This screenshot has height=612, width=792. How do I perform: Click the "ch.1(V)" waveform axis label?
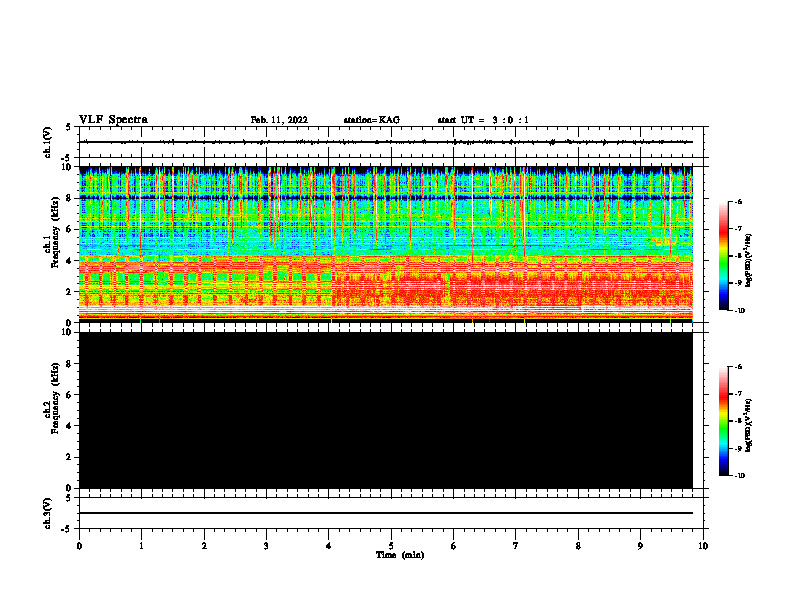click(x=48, y=142)
